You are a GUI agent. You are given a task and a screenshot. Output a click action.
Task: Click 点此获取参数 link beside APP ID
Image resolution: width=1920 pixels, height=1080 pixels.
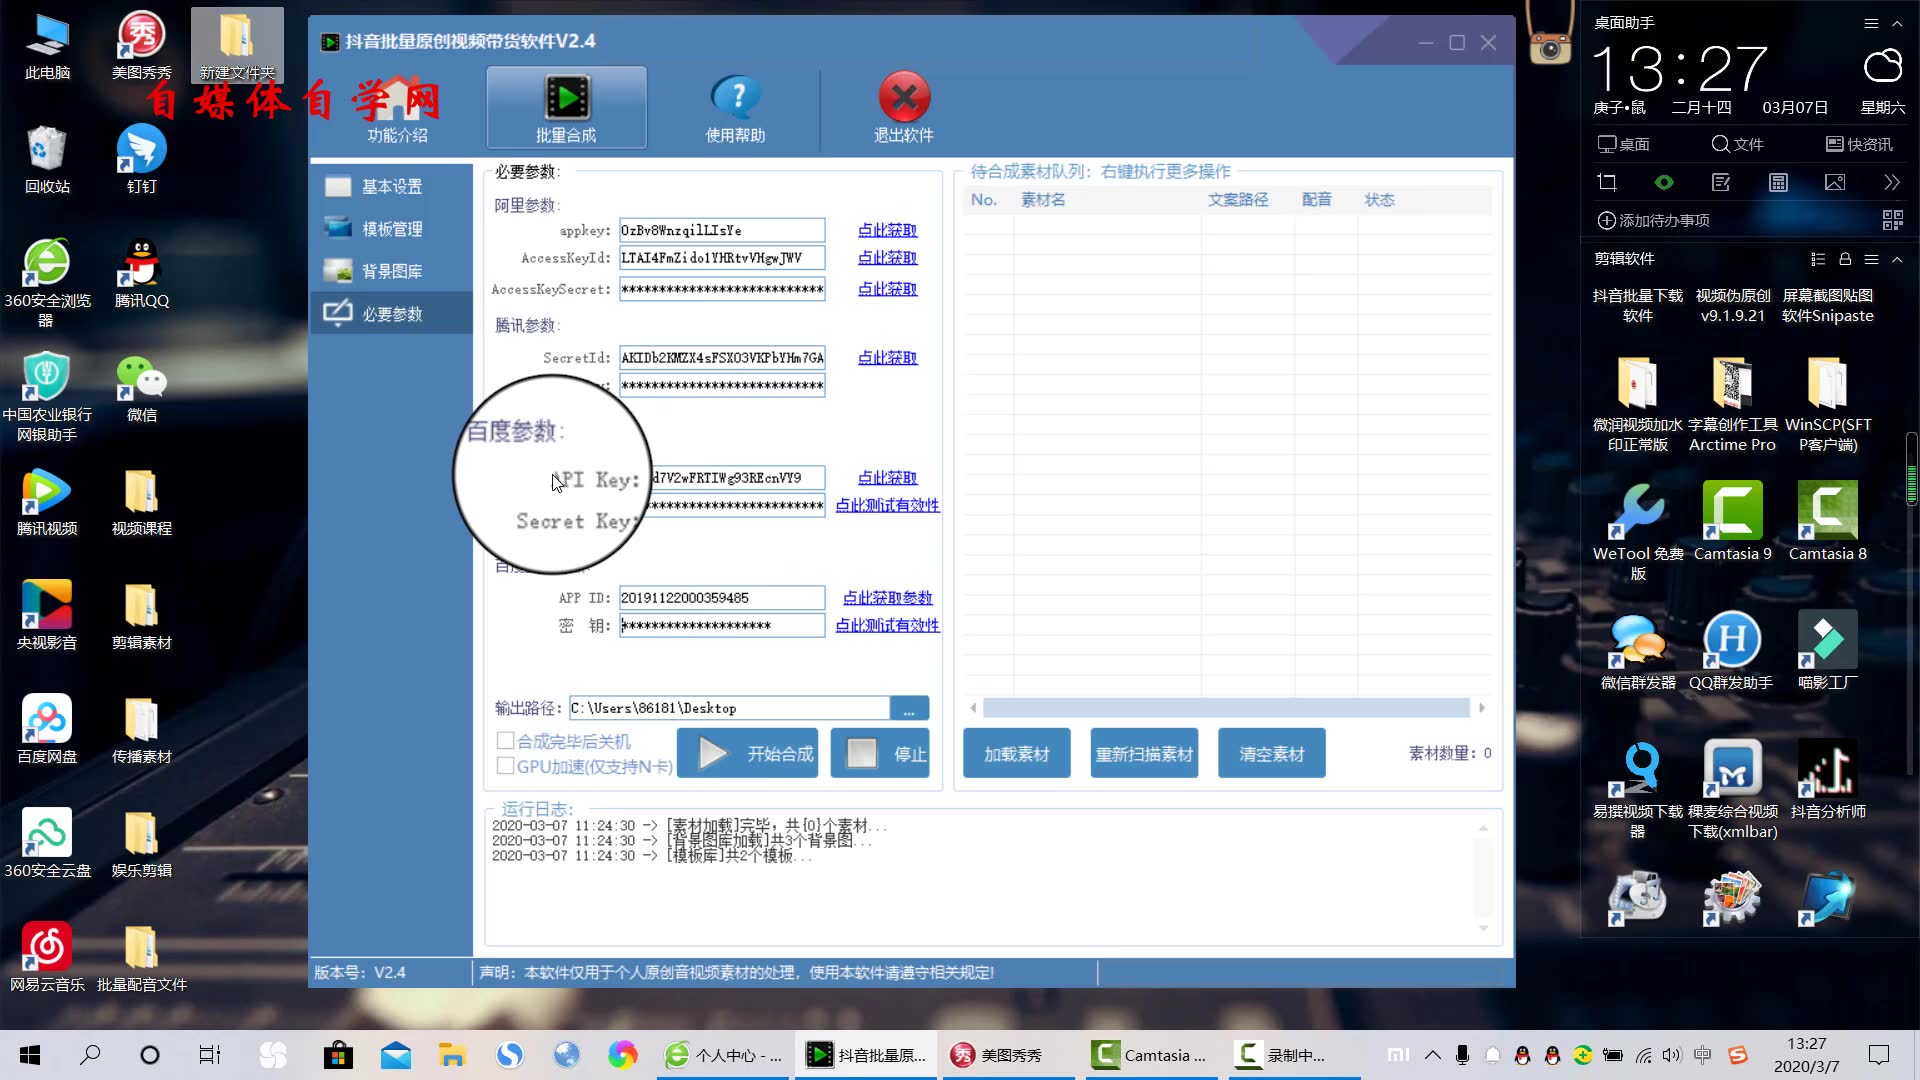tap(887, 598)
